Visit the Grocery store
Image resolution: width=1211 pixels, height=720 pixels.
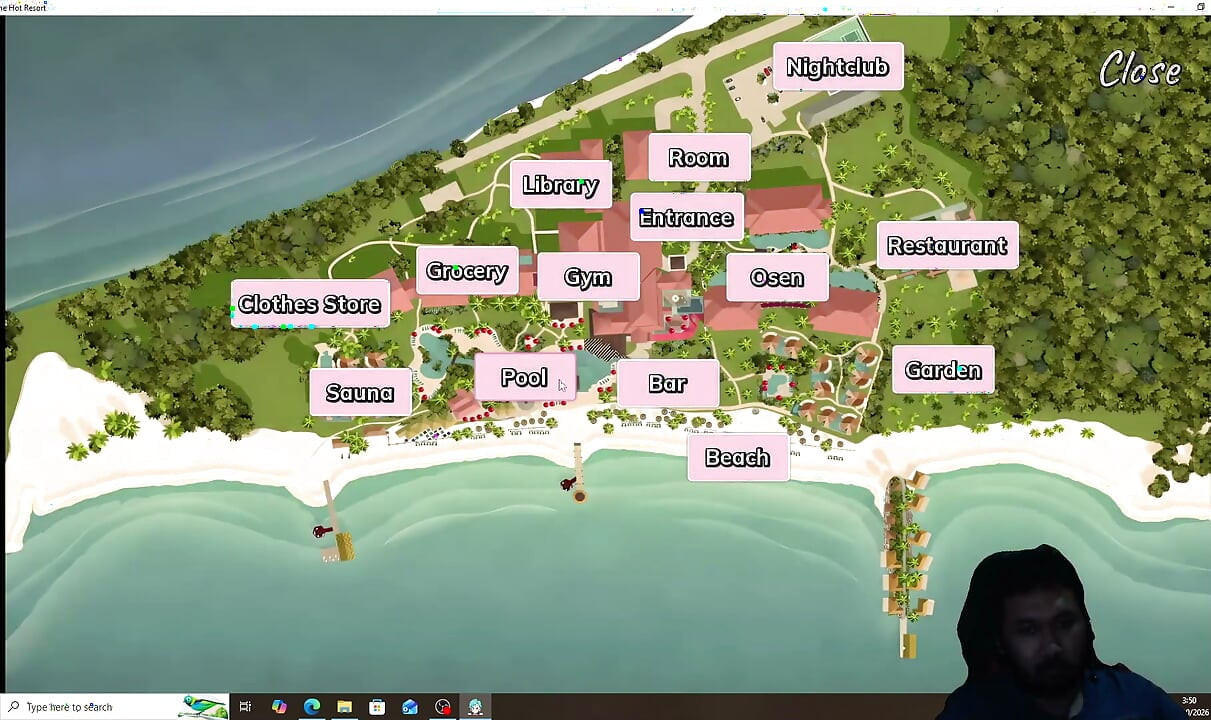pos(467,271)
